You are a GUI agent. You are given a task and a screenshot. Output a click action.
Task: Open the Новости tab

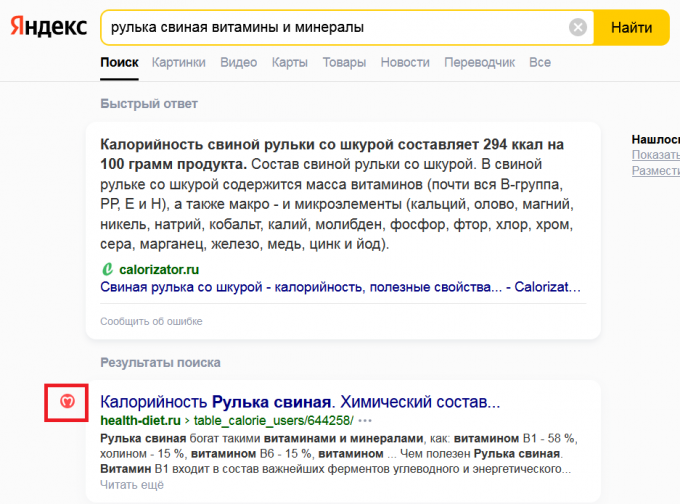click(x=405, y=62)
